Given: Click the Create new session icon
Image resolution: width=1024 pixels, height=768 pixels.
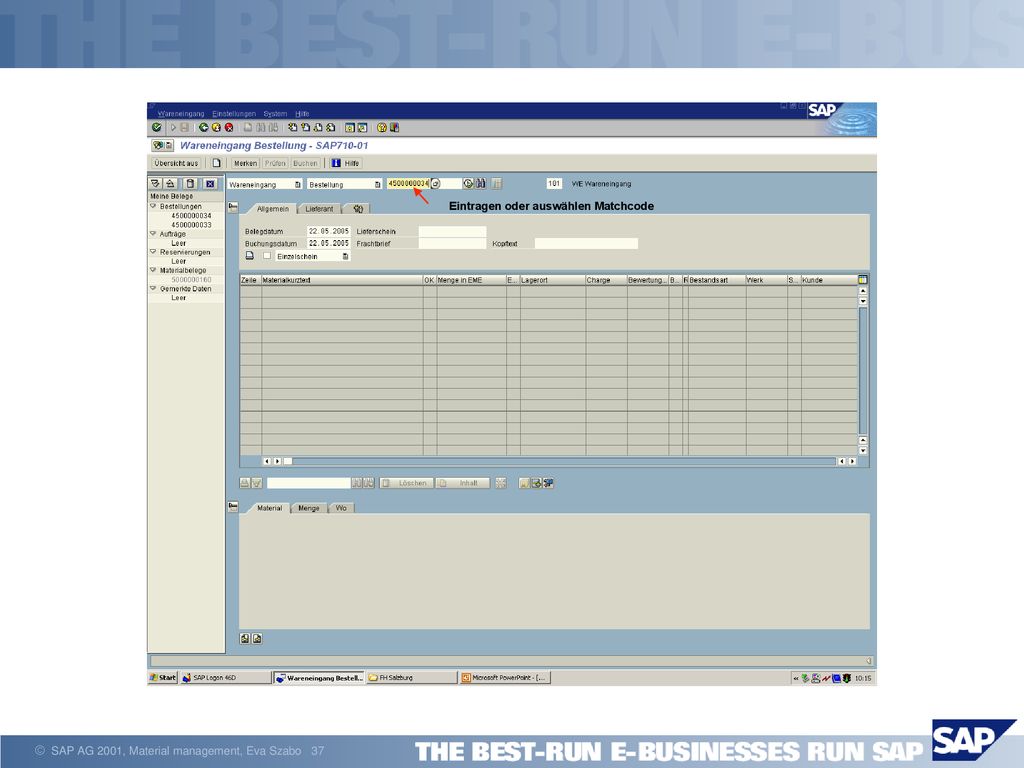Looking at the screenshot, I should (x=349, y=127).
